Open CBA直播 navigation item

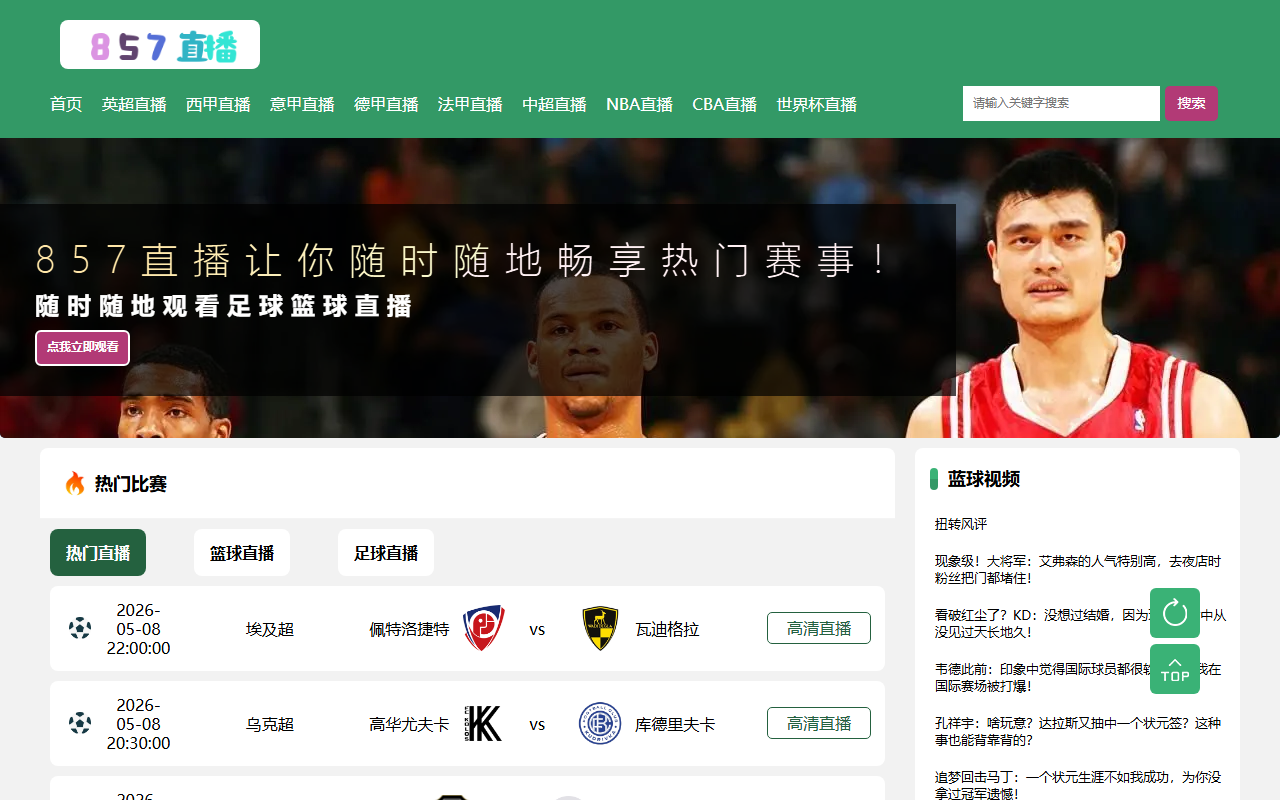(725, 104)
